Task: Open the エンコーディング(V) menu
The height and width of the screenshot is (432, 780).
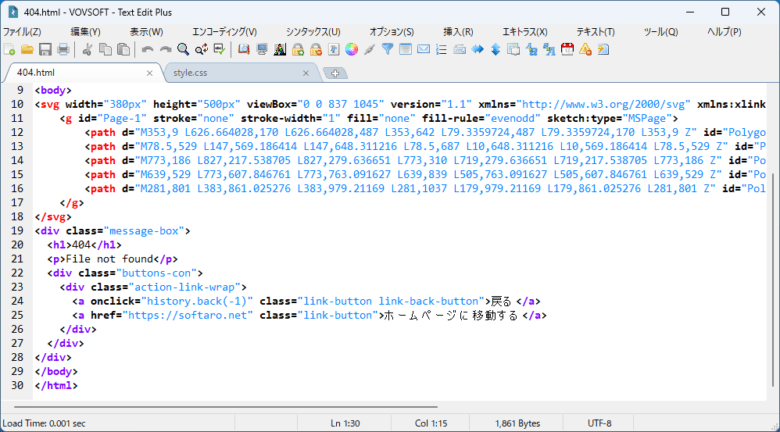Action: coord(224,32)
